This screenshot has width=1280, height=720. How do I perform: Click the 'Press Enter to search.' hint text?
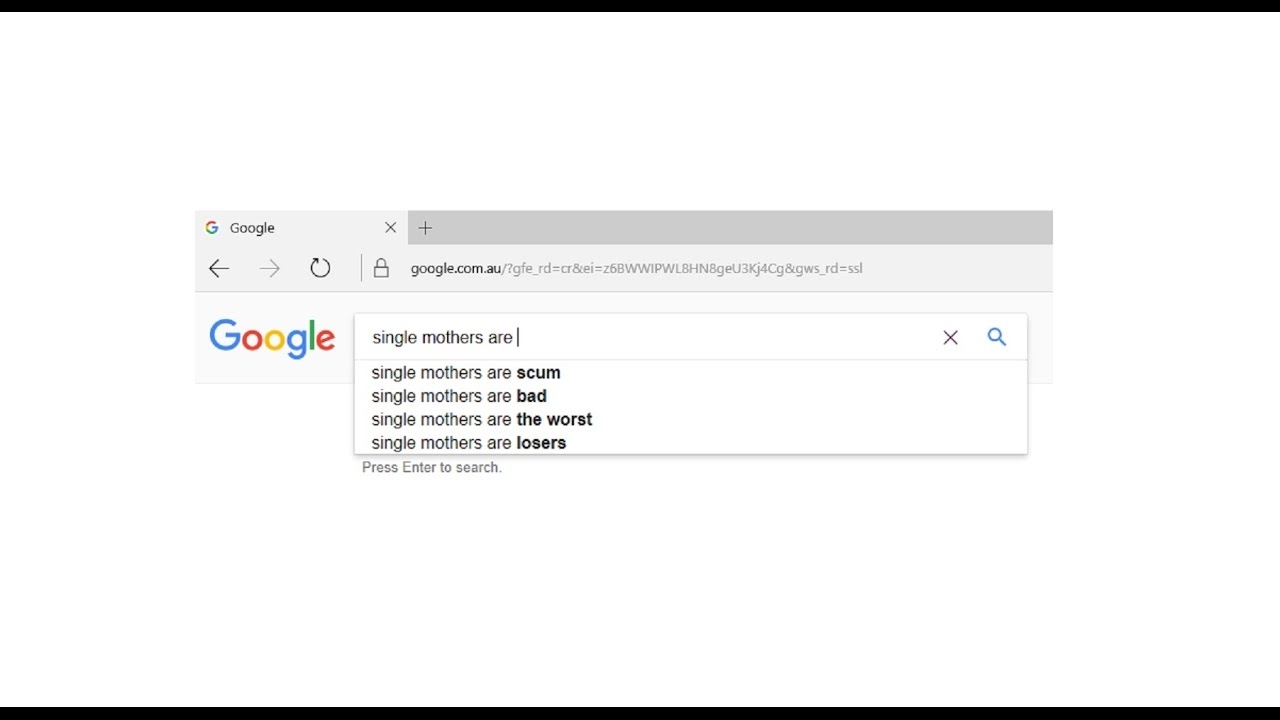[x=432, y=467]
